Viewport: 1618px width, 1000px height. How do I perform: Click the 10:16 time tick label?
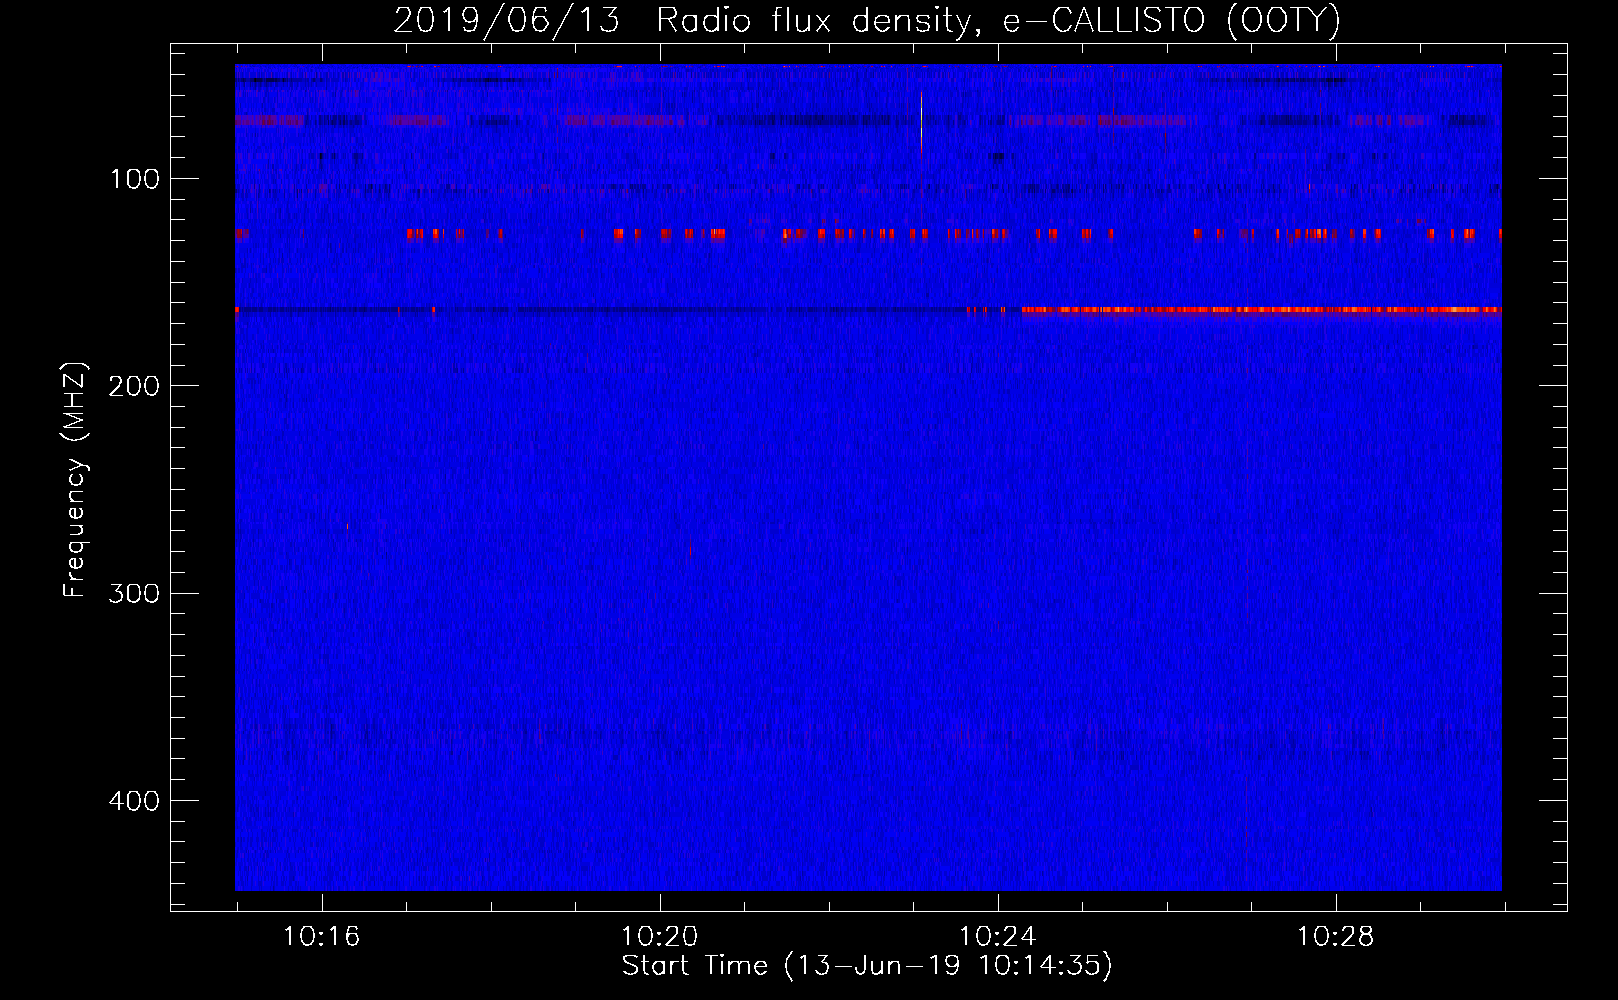[x=321, y=937]
